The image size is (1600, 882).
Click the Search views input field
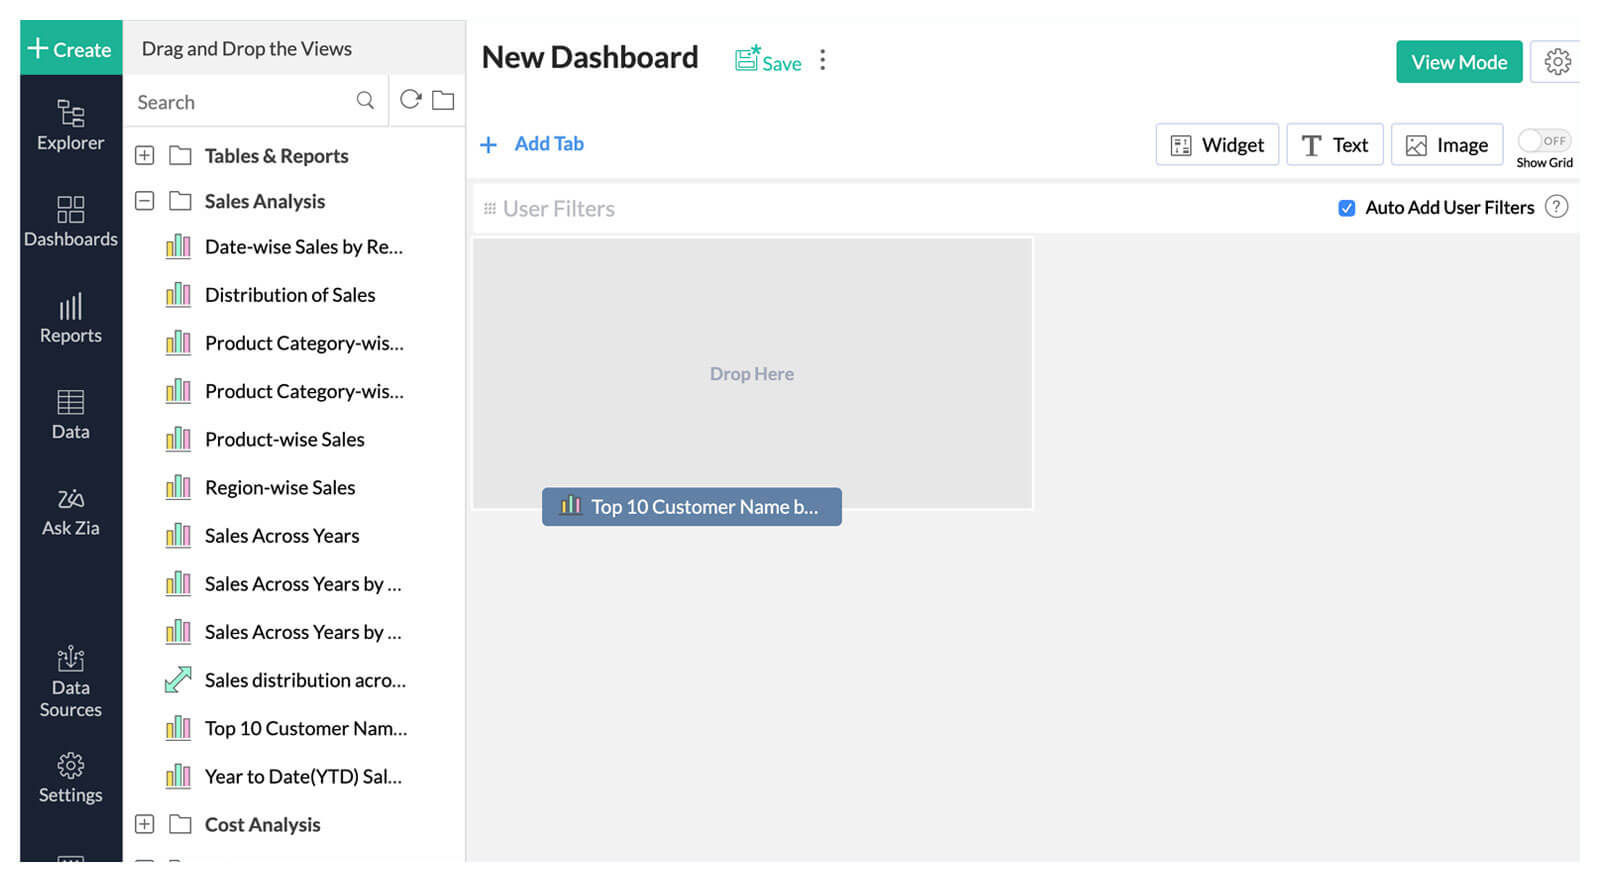click(240, 102)
